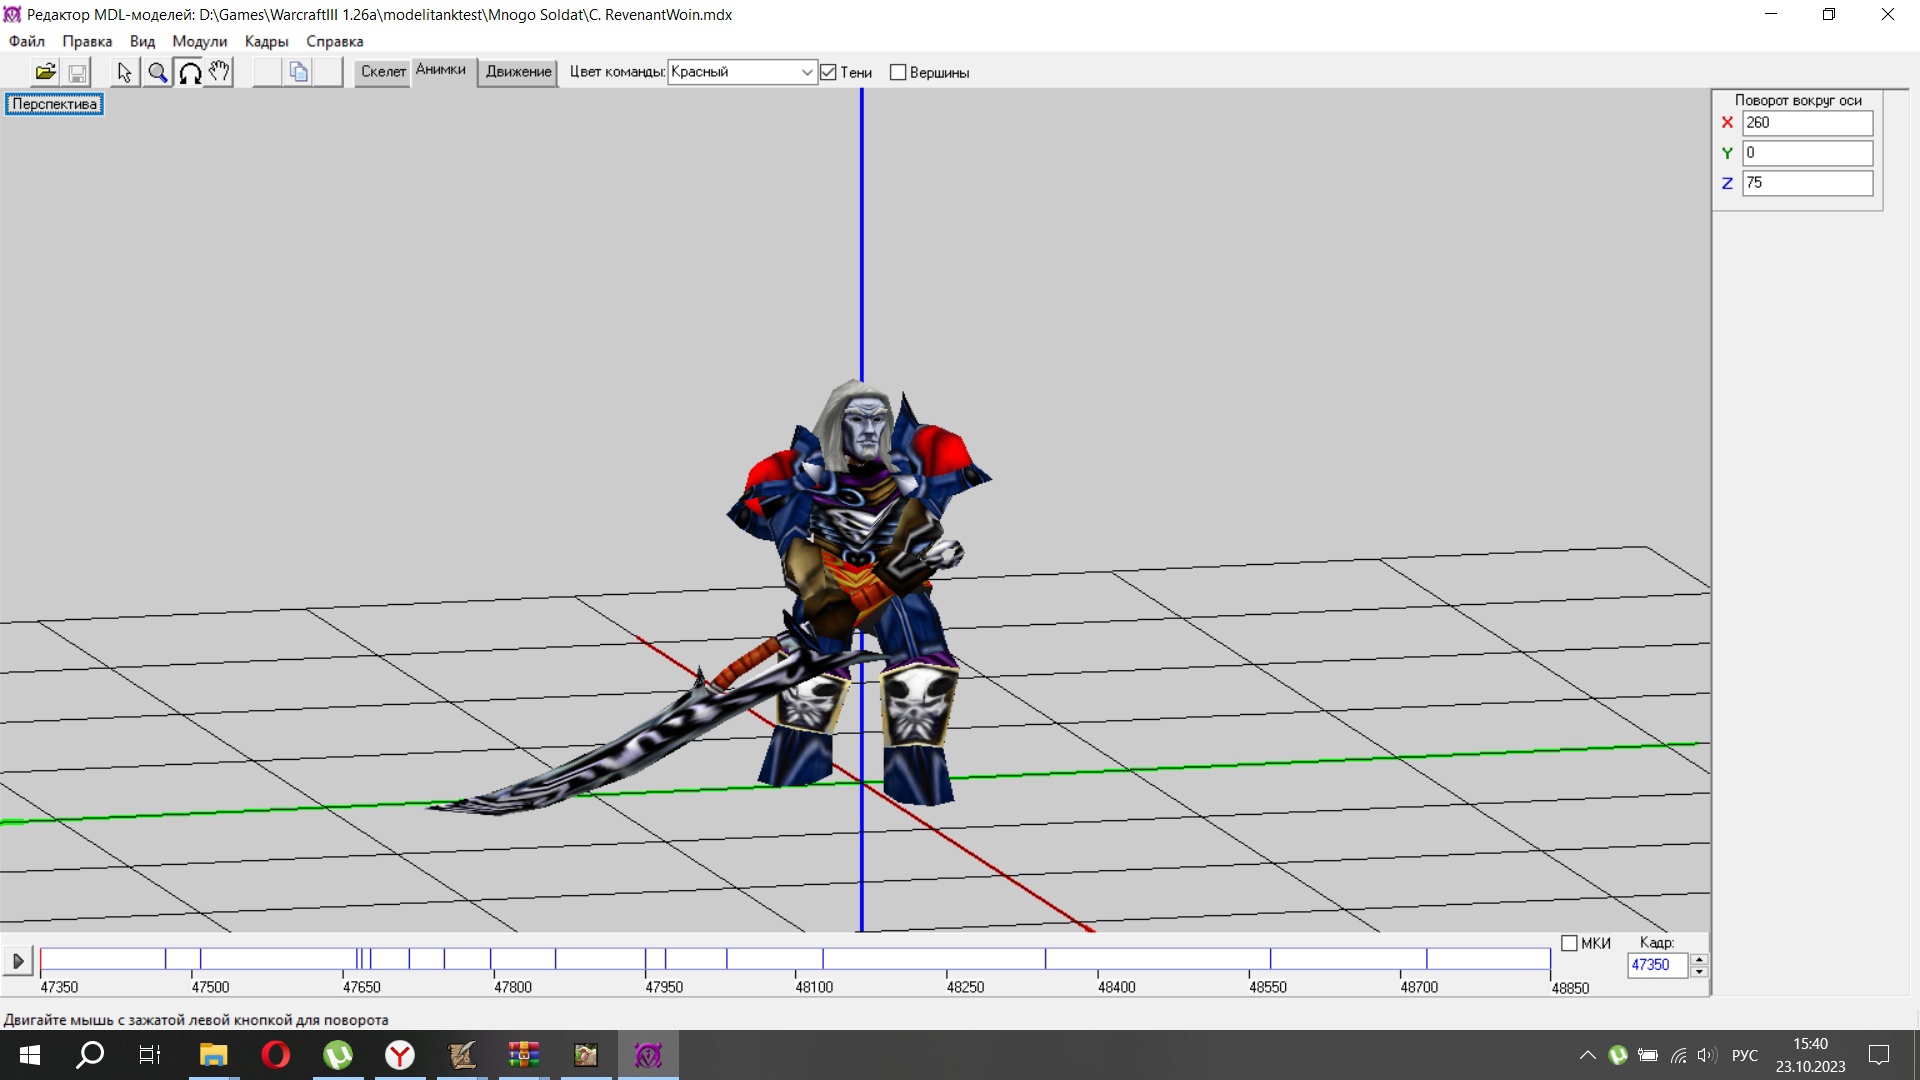Screen dimensions: 1920x1080
Task: Enable the МКИ checkbox
Action: coord(1569,943)
